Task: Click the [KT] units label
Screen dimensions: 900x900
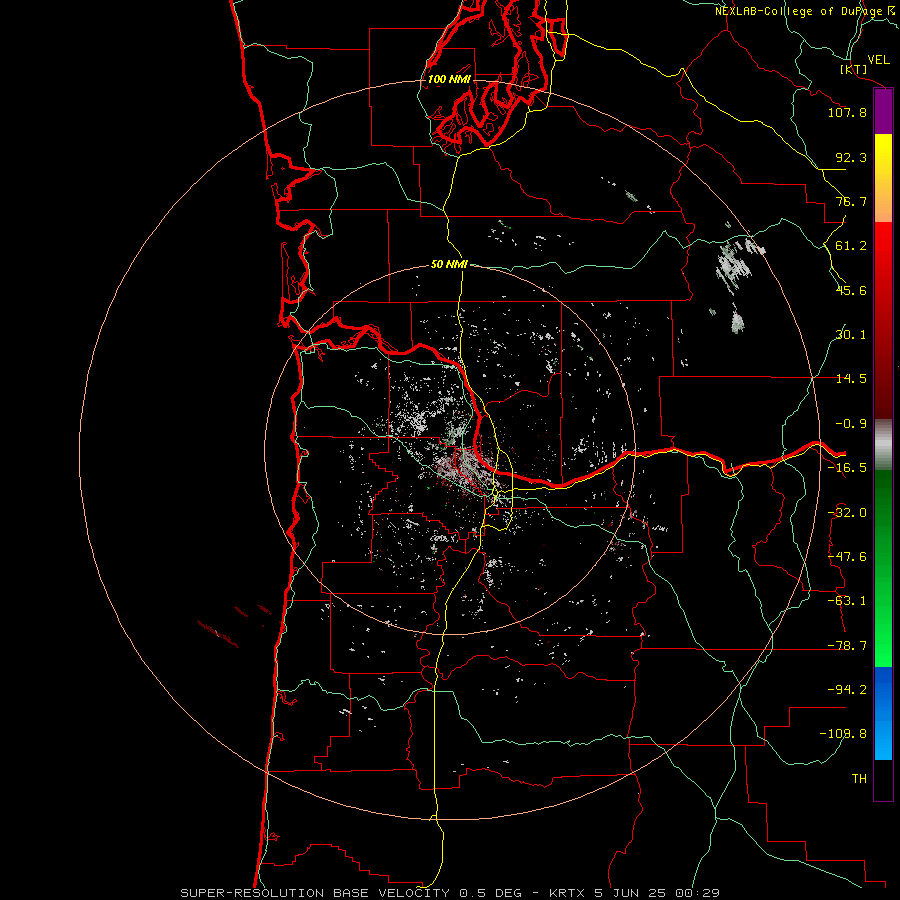Action: click(854, 69)
